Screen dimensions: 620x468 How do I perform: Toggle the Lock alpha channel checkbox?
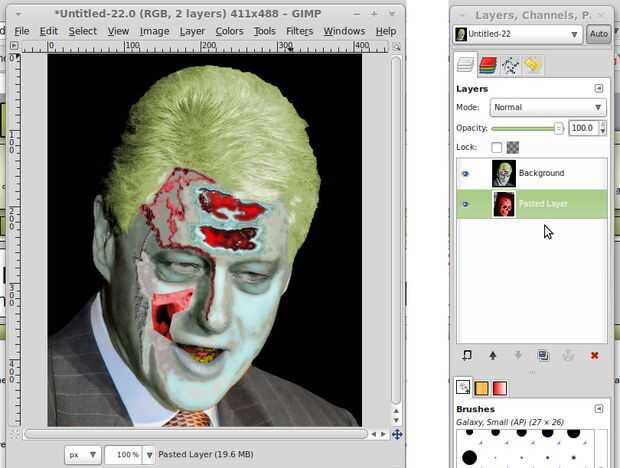[513, 147]
